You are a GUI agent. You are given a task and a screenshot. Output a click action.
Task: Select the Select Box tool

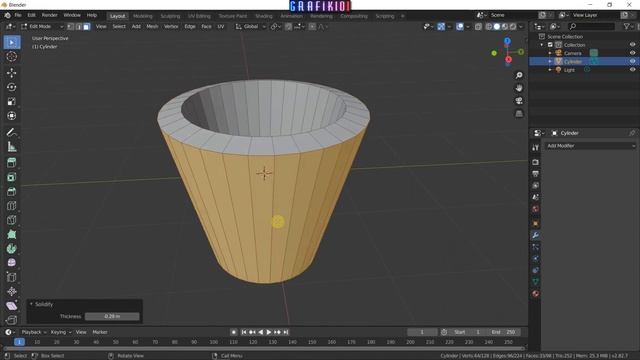pyautogui.click(x=12, y=42)
